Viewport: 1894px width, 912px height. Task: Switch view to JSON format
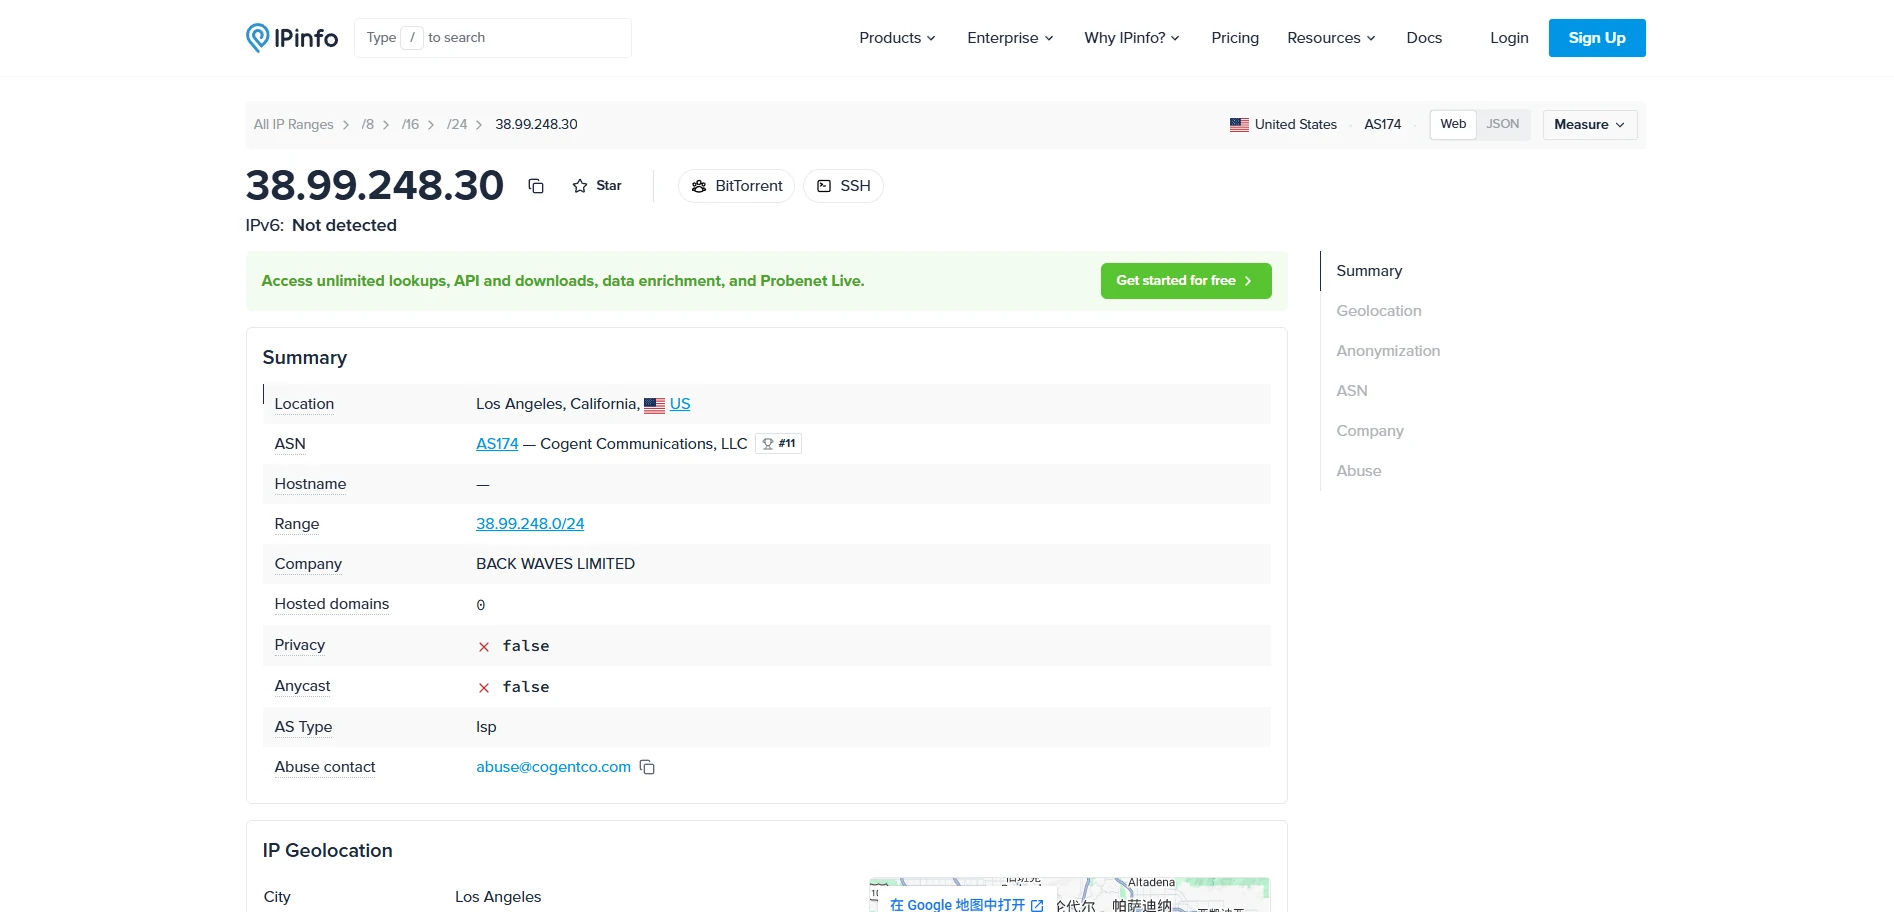1502,124
